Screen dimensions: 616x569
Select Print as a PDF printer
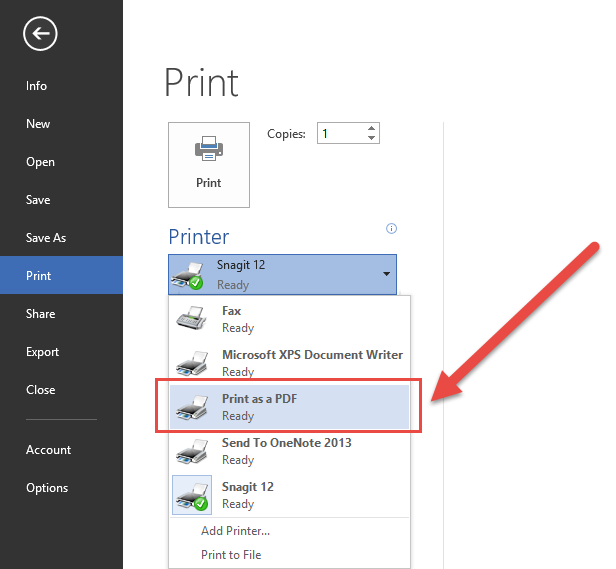[x=290, y=407]
